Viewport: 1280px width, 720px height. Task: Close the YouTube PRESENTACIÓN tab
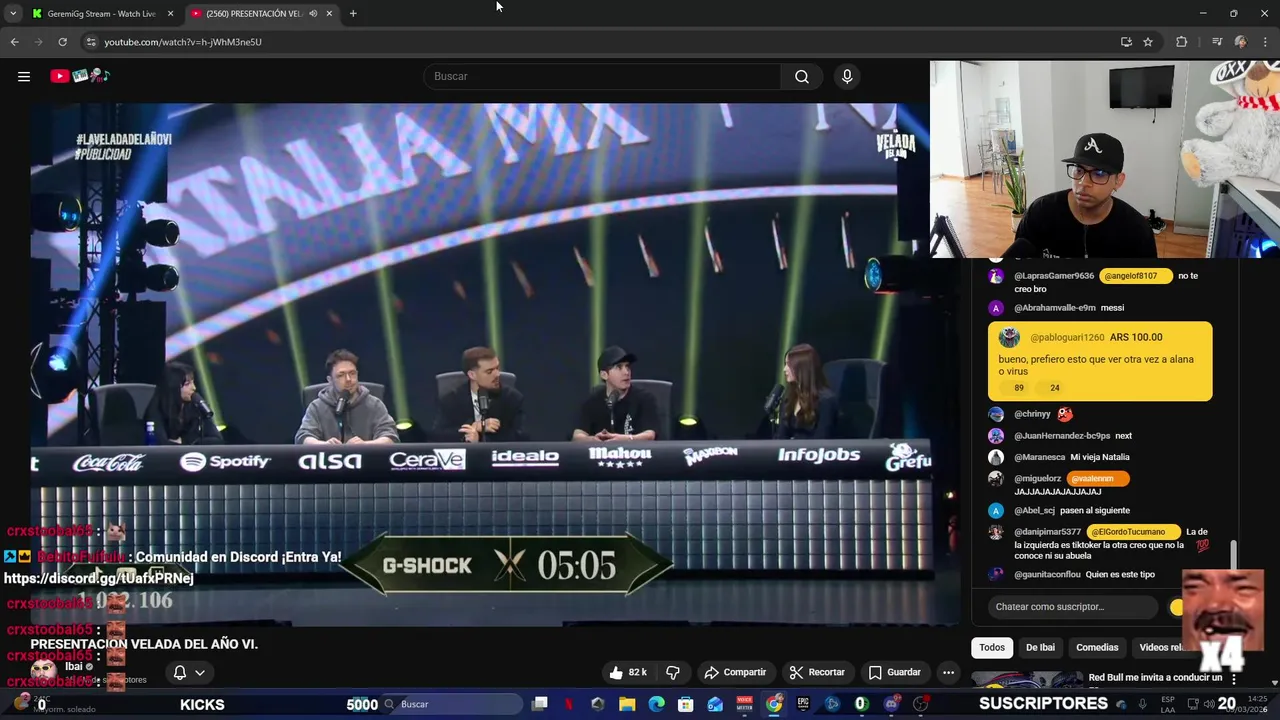[x=329, y=14]
